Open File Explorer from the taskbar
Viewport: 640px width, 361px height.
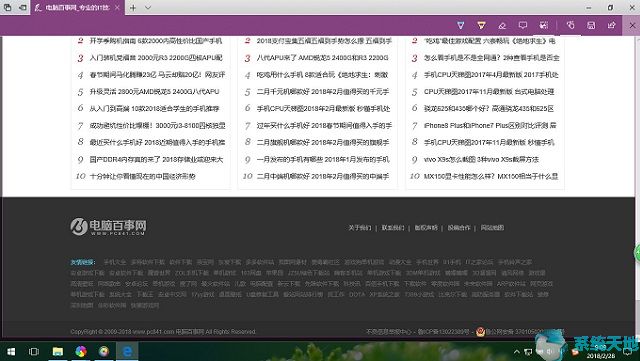coord(58,352)
